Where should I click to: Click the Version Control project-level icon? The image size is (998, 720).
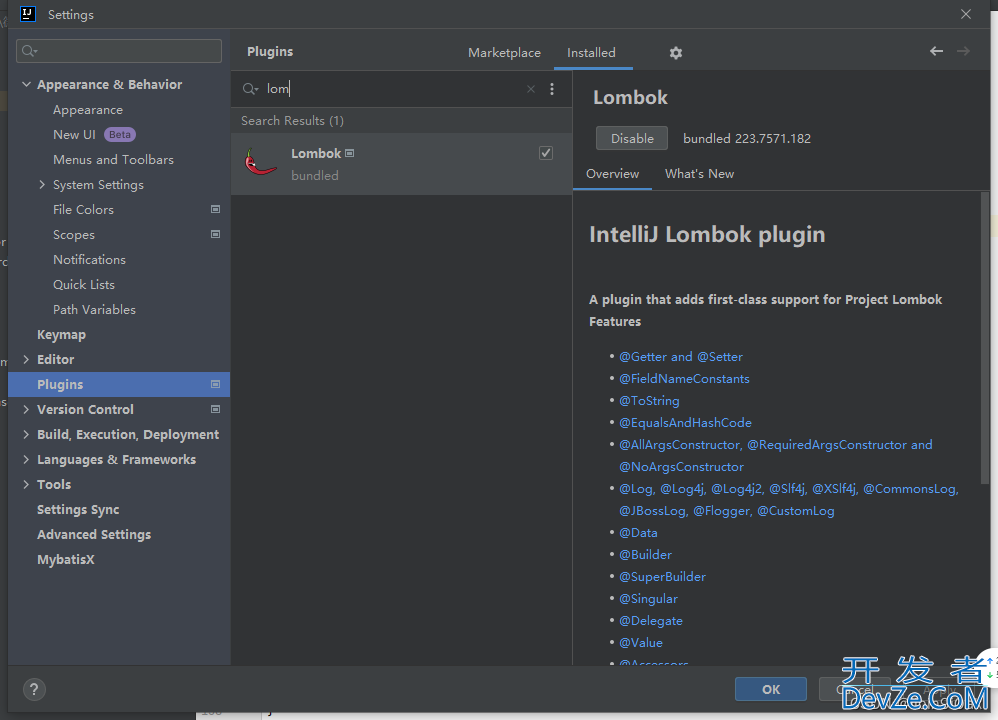[x=216, y=409]
